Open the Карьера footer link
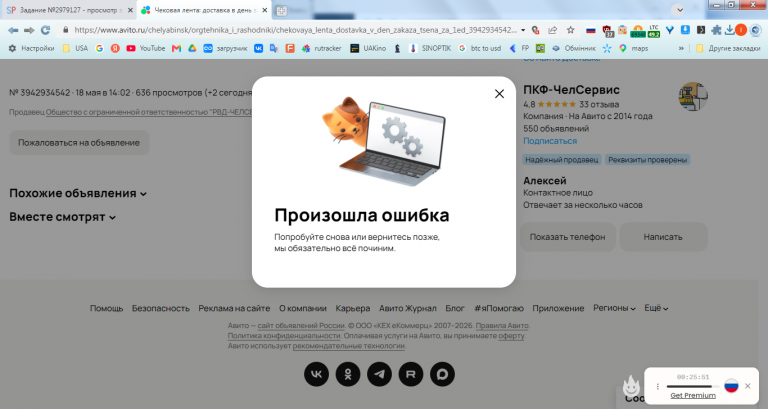This screenshot has height=409, width=768. 353,308
